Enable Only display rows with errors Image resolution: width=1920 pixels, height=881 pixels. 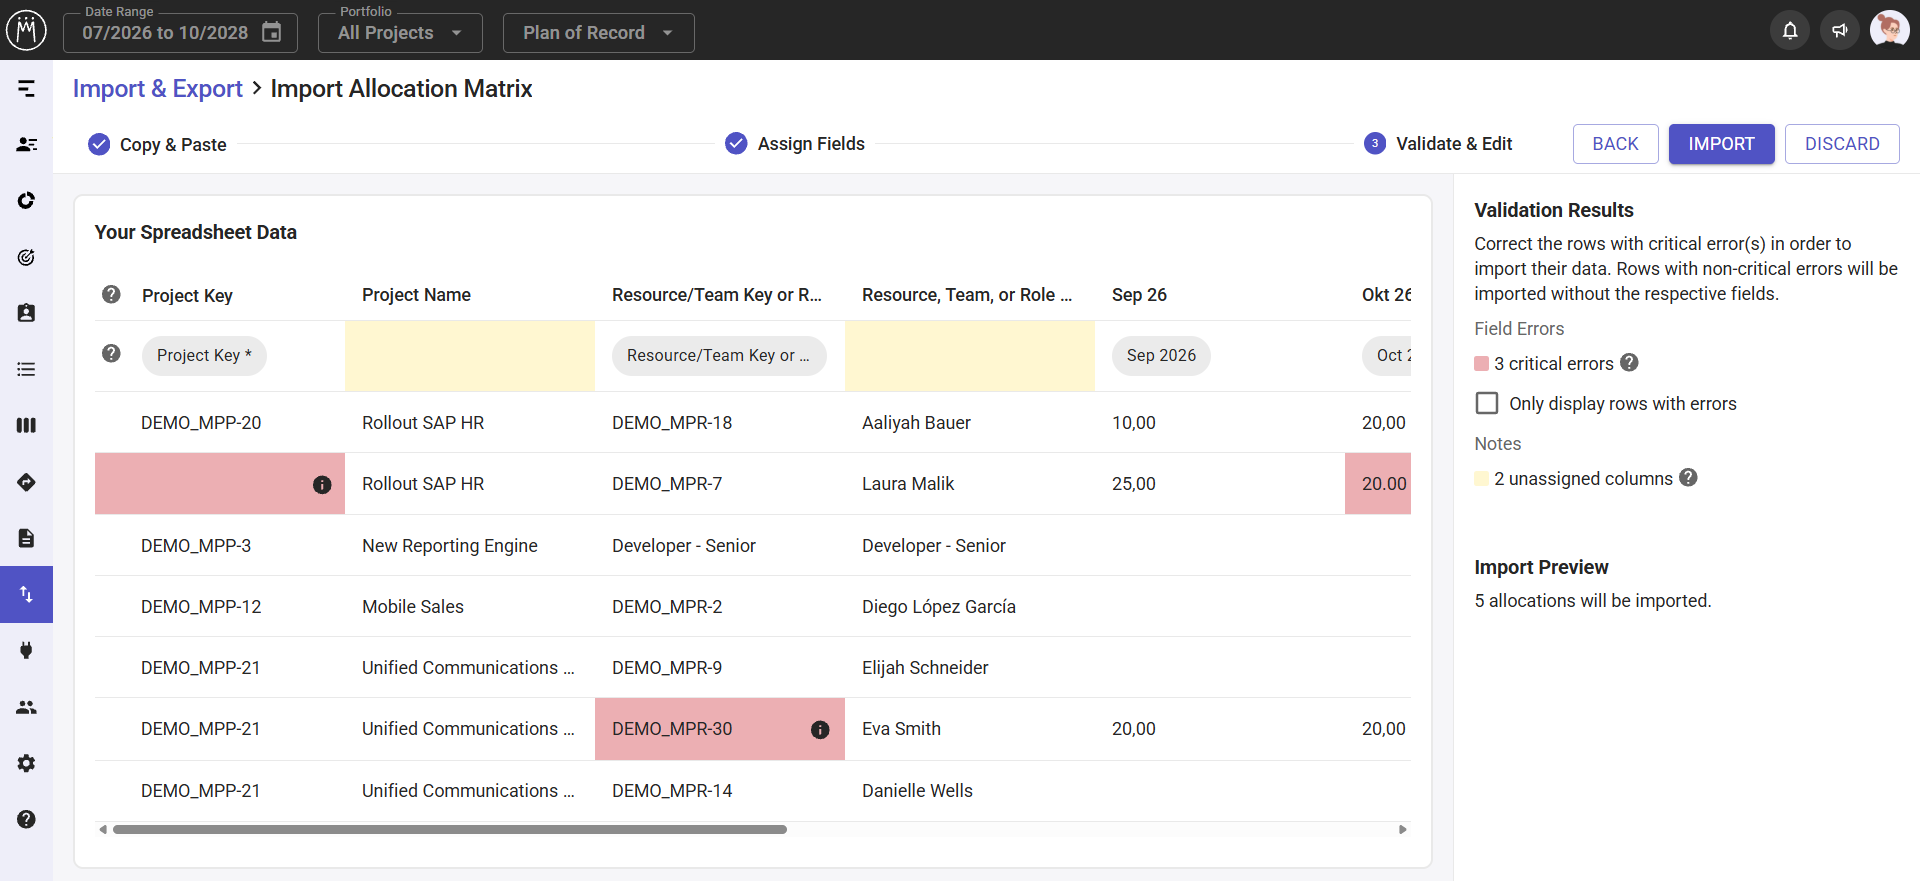pyautogui.click(x=1487, y=403)
